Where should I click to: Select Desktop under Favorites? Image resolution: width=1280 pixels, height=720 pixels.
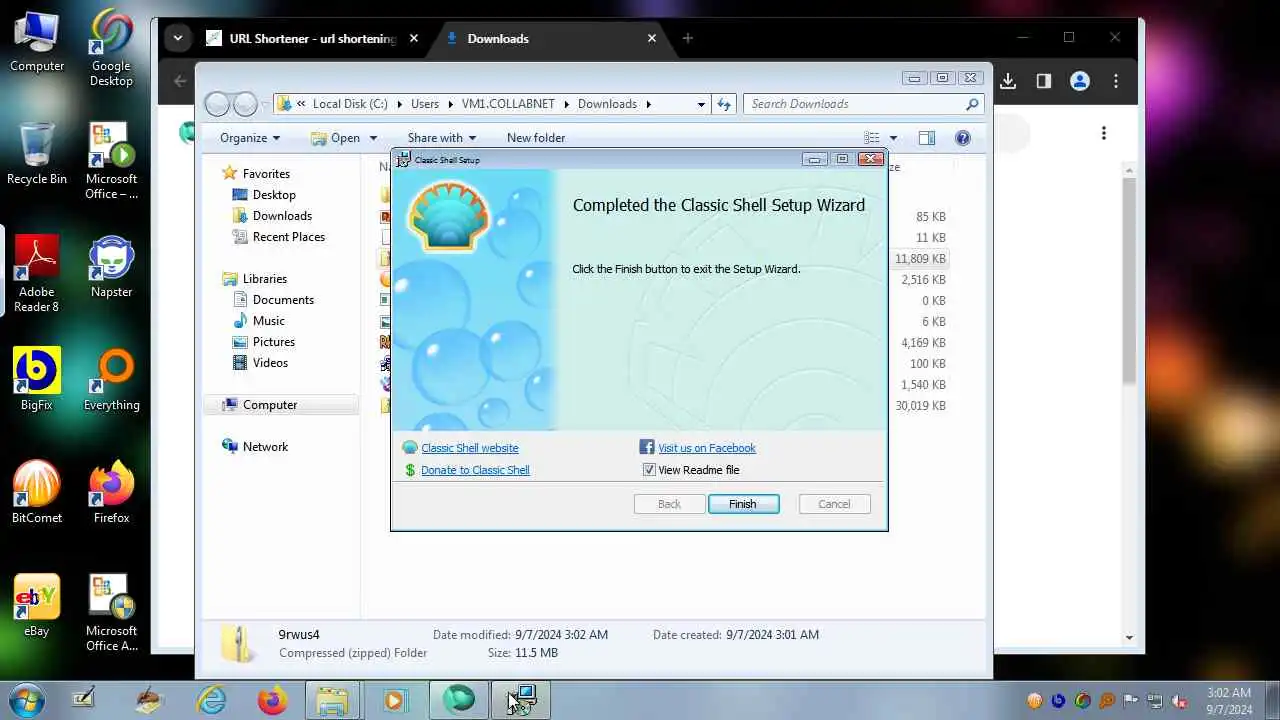coord(274,195)
